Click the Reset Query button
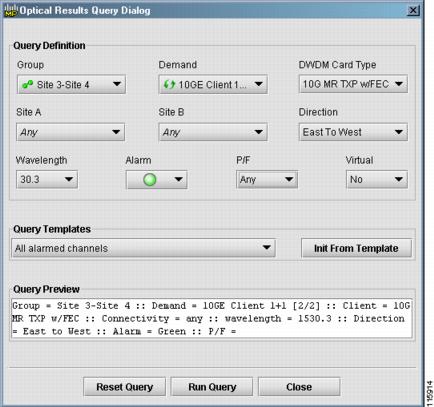 click(x=124, y=387)
